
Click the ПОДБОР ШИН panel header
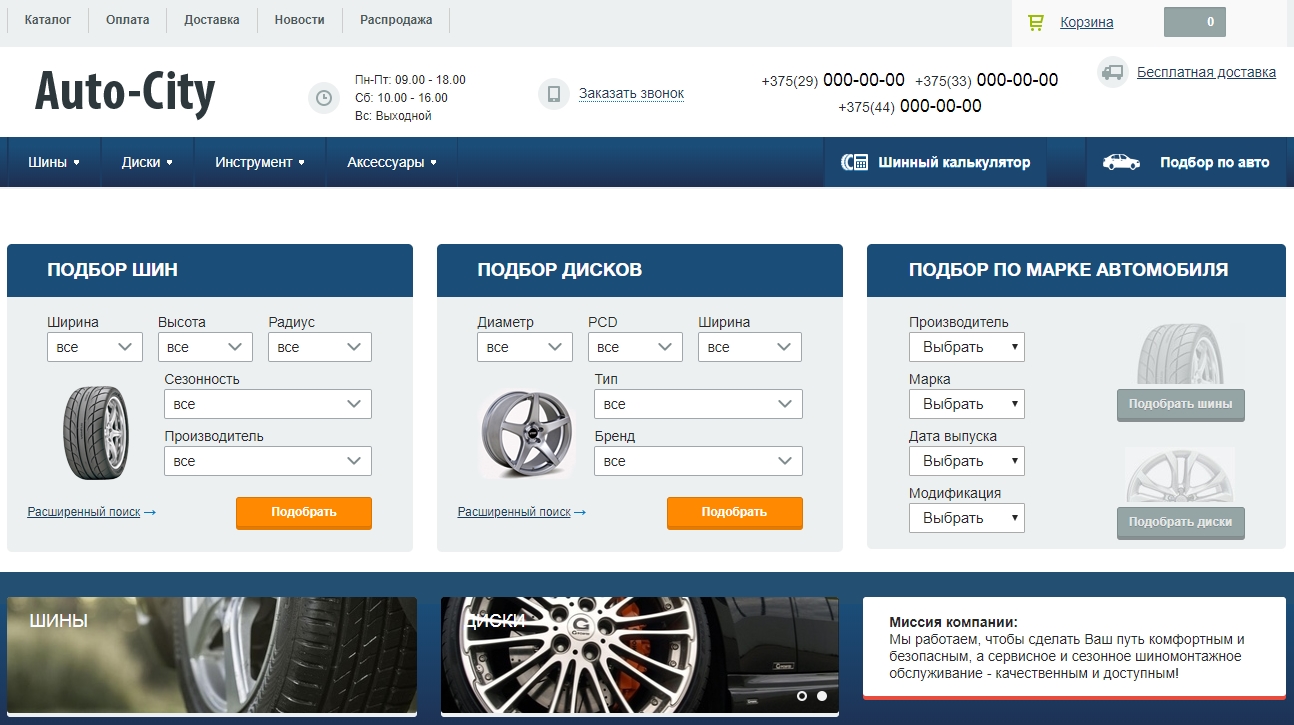click(x=210, y=270)
